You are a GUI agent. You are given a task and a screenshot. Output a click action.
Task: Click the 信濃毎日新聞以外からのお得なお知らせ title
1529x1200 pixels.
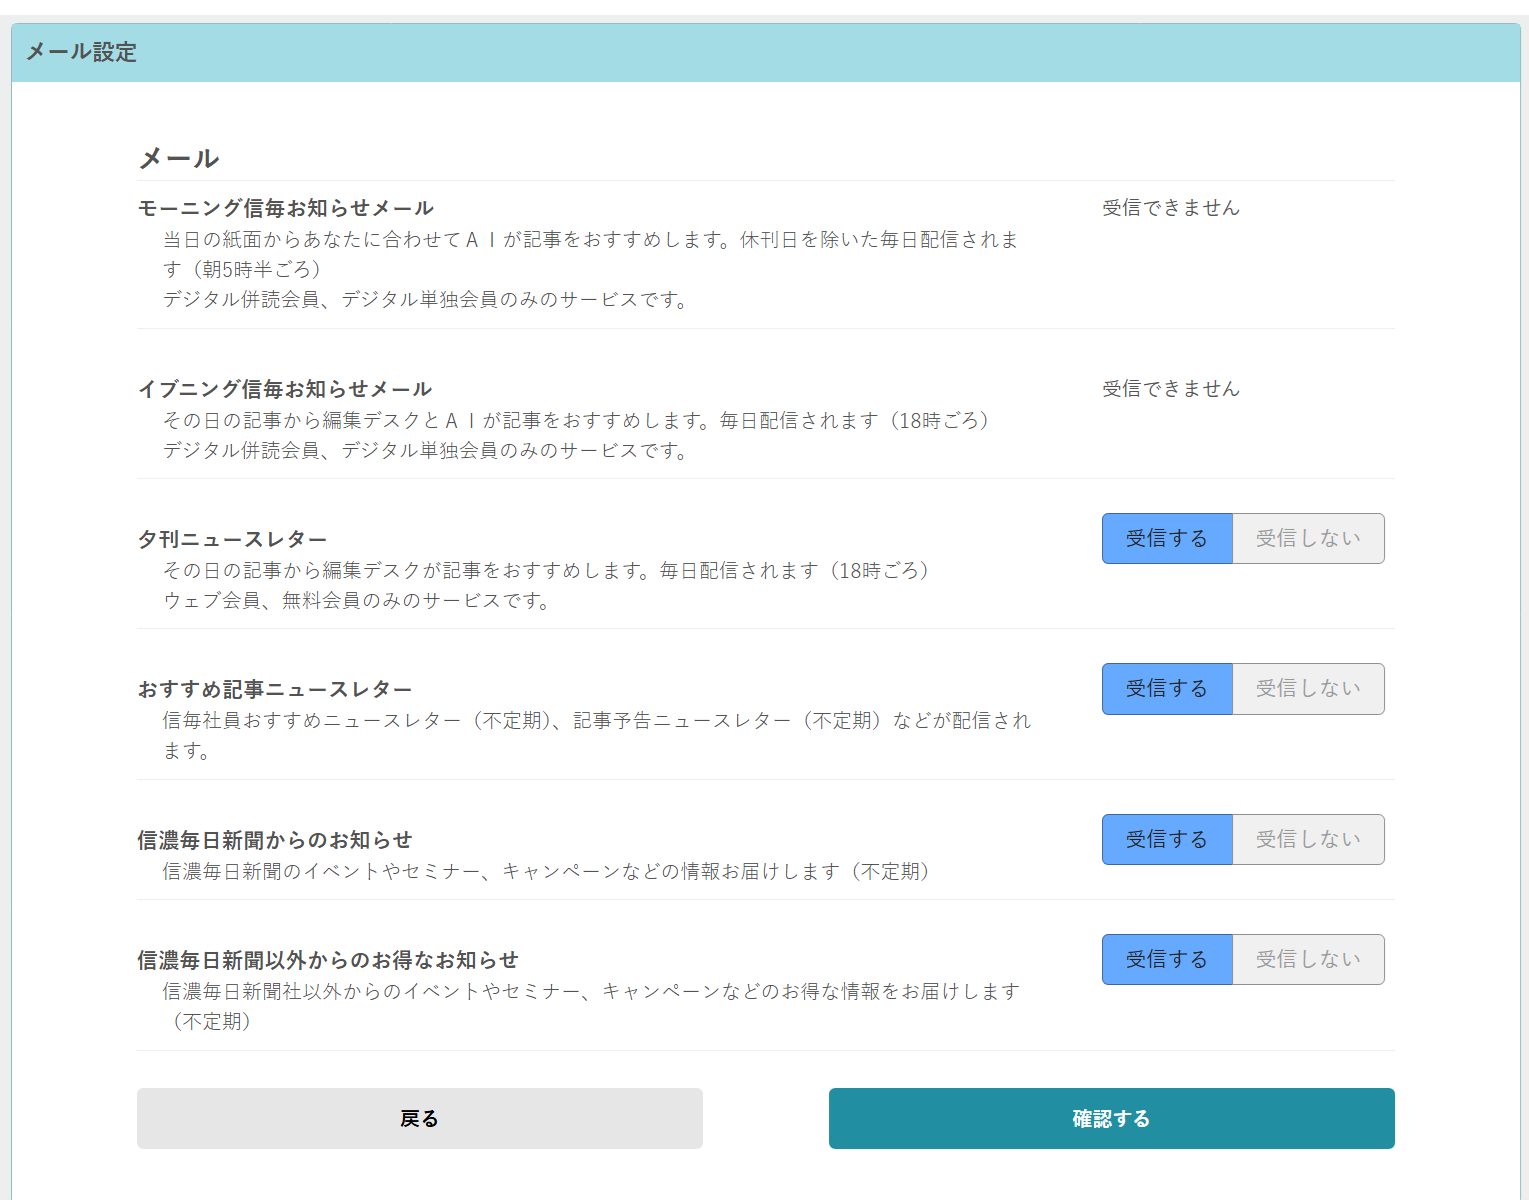pyautogui.click(x=328, y=960)
